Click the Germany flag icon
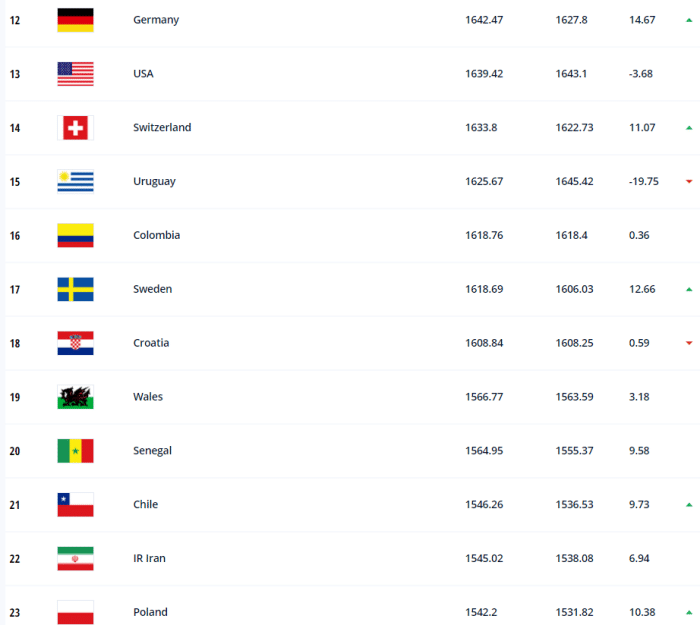This screenshot has height=625, width=700. (75, 20)
